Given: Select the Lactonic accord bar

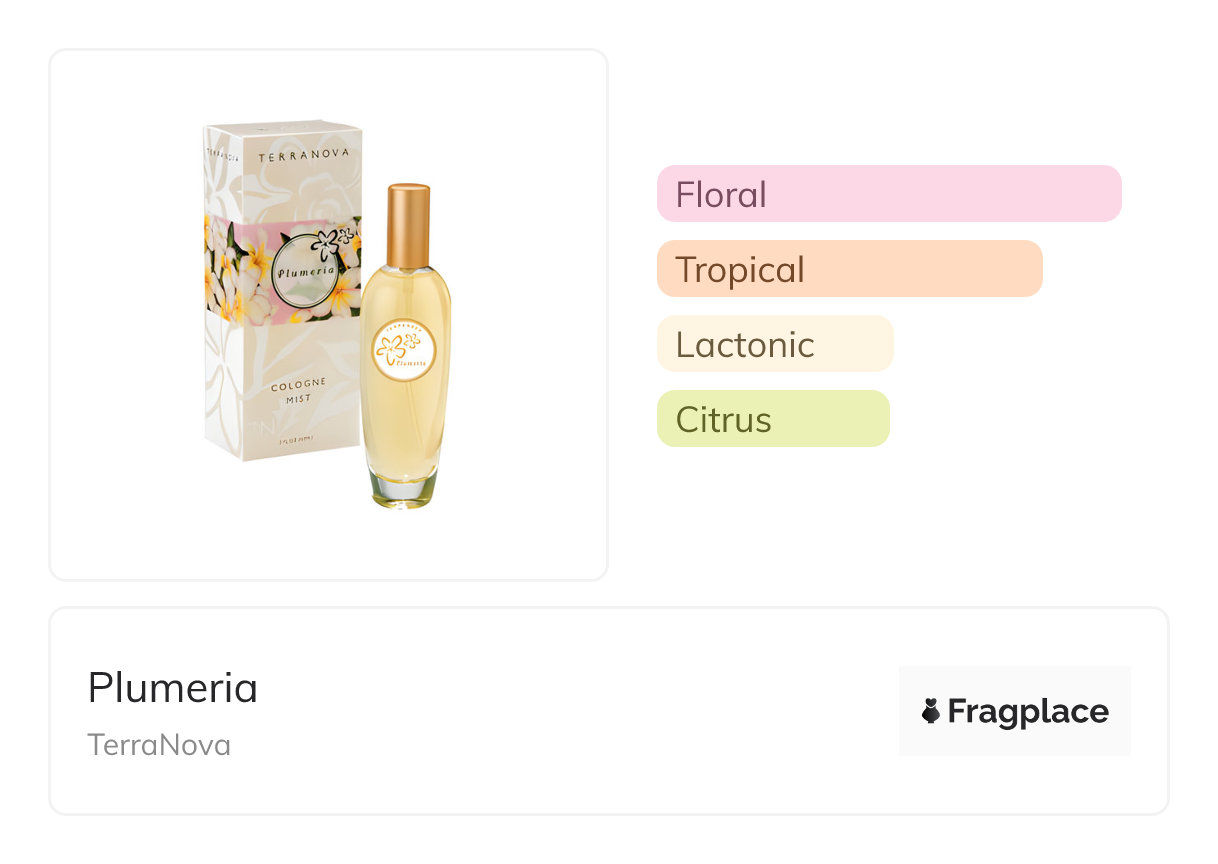Looking at the screenshot, I should coord(774,344).
